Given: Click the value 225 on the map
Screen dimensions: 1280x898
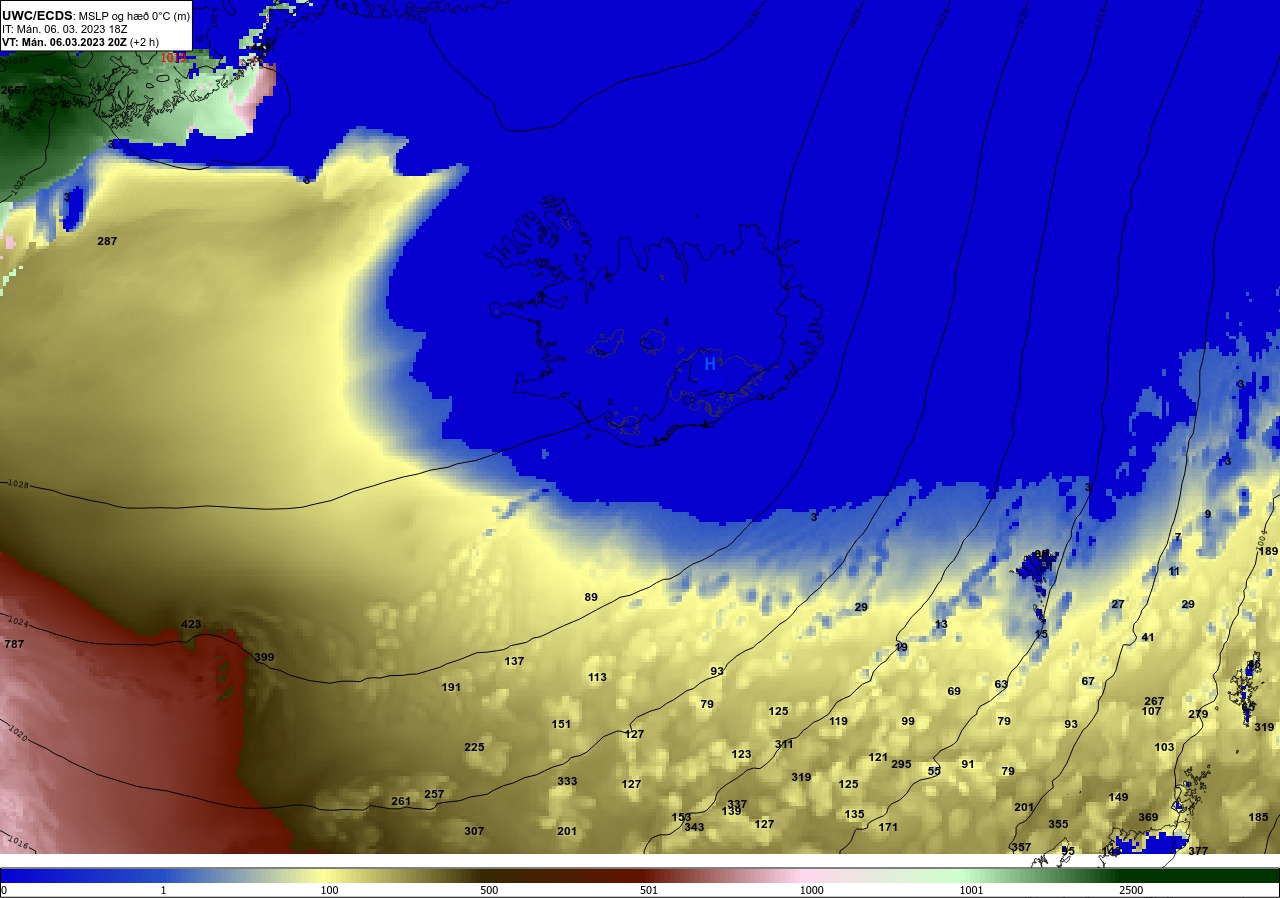Looking at the screenshot, I should [474, 747].
